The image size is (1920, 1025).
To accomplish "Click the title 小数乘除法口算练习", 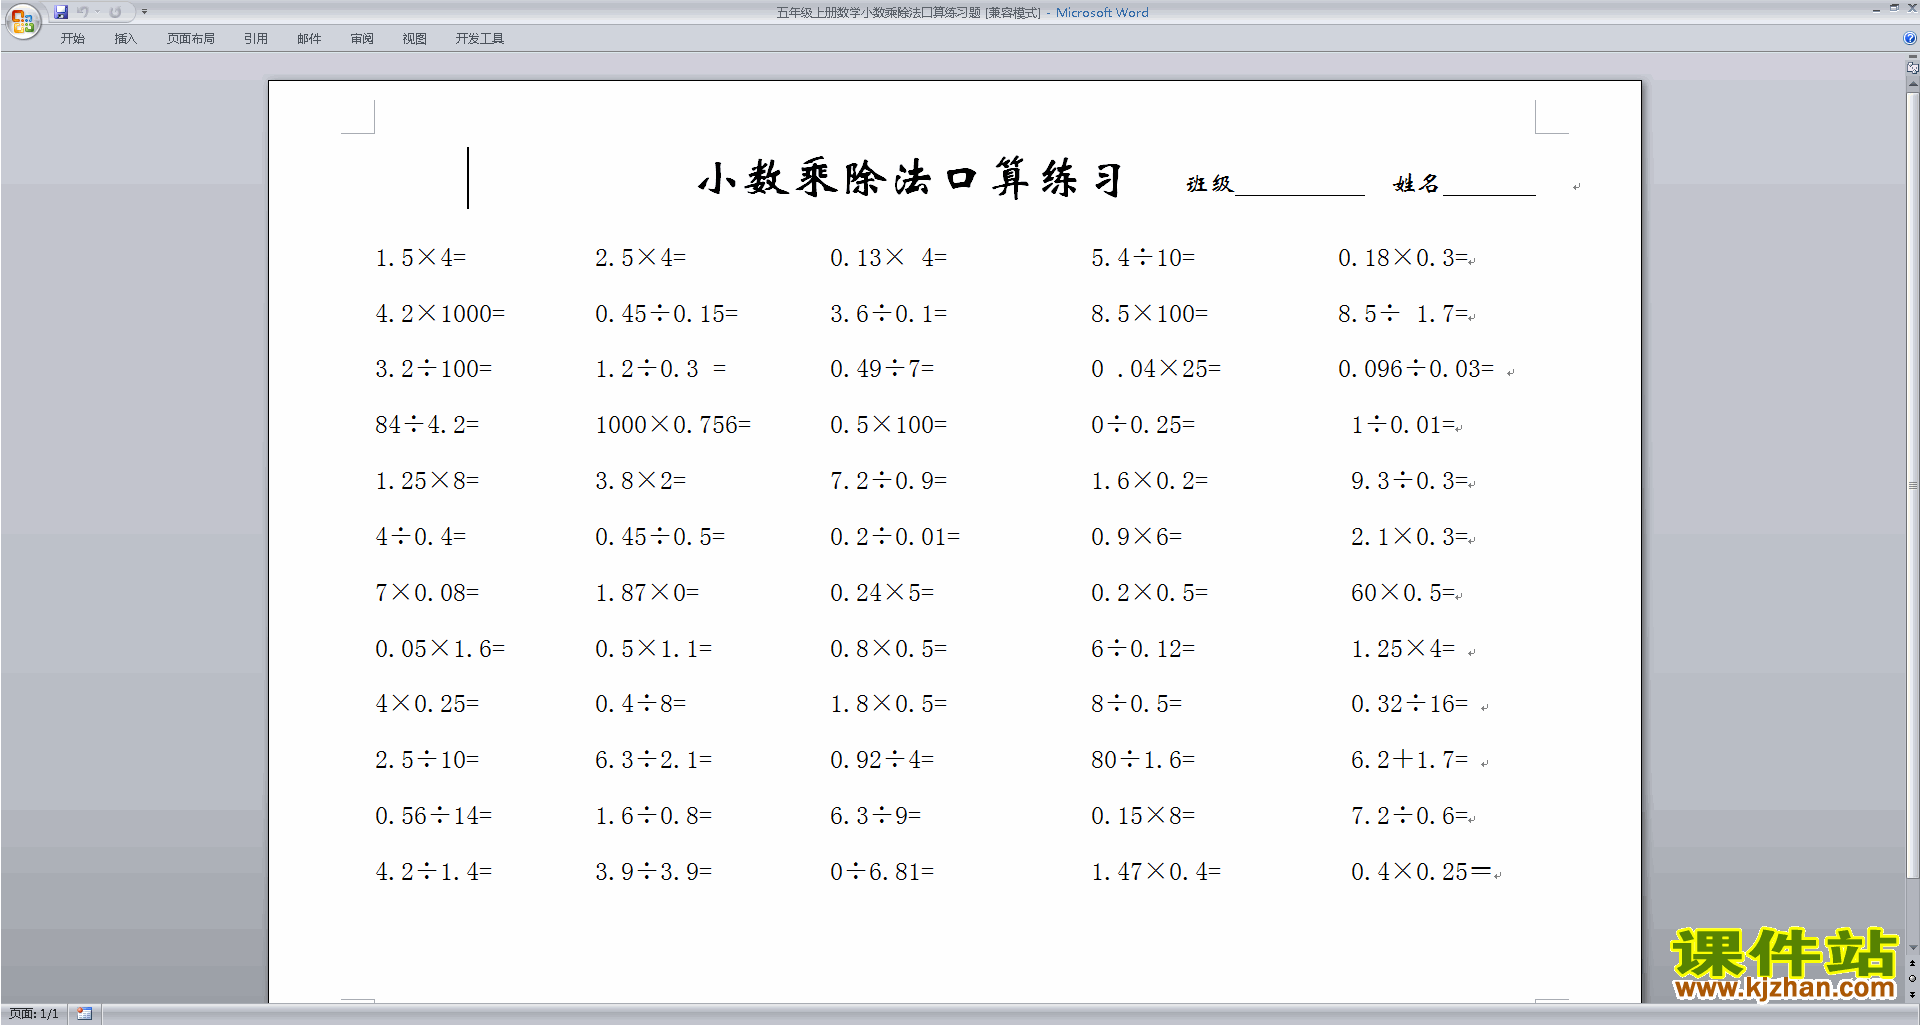I will click(910, 179).
